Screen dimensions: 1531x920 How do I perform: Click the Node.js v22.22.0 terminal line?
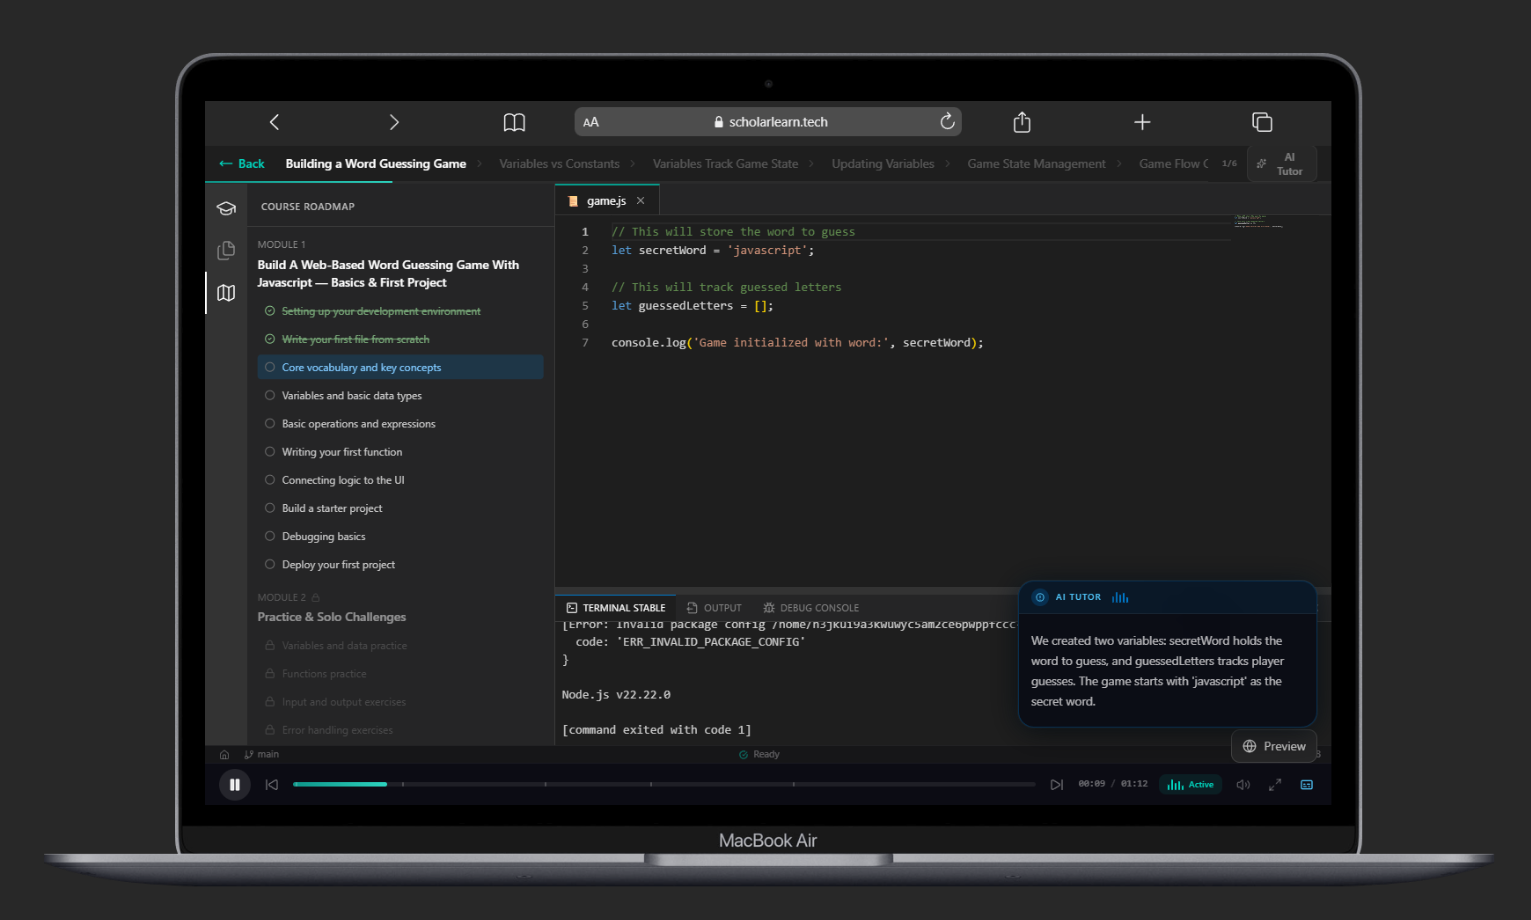tap(616, 695)
